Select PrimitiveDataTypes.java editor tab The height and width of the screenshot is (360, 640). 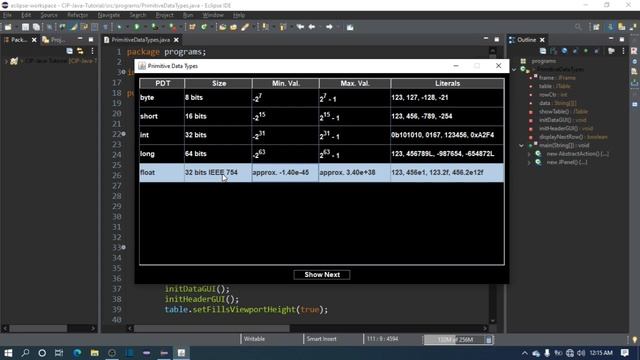pyautogui.click(x=140, y=40)
